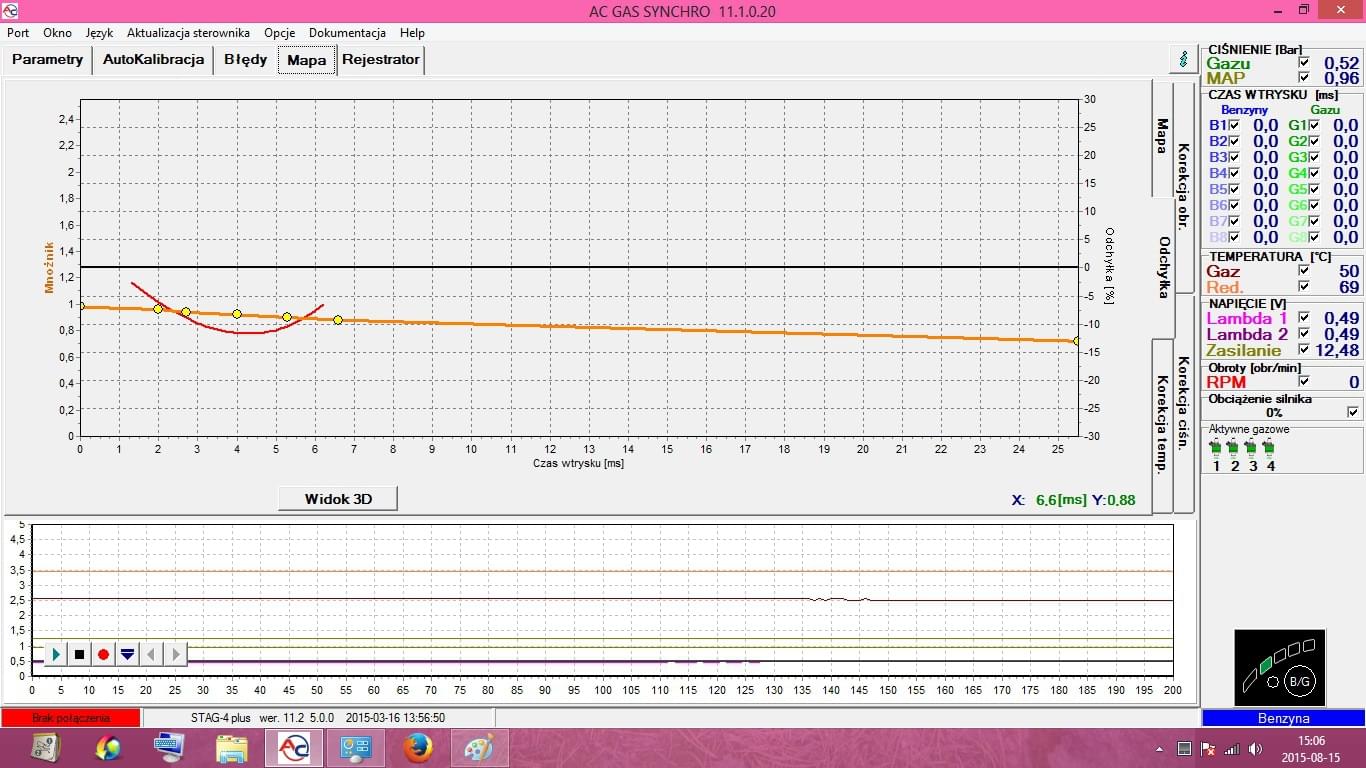This screenshot has width=1366, height=768.
Task: Click active gas injector icon 3
Action: click(1252, 448)
